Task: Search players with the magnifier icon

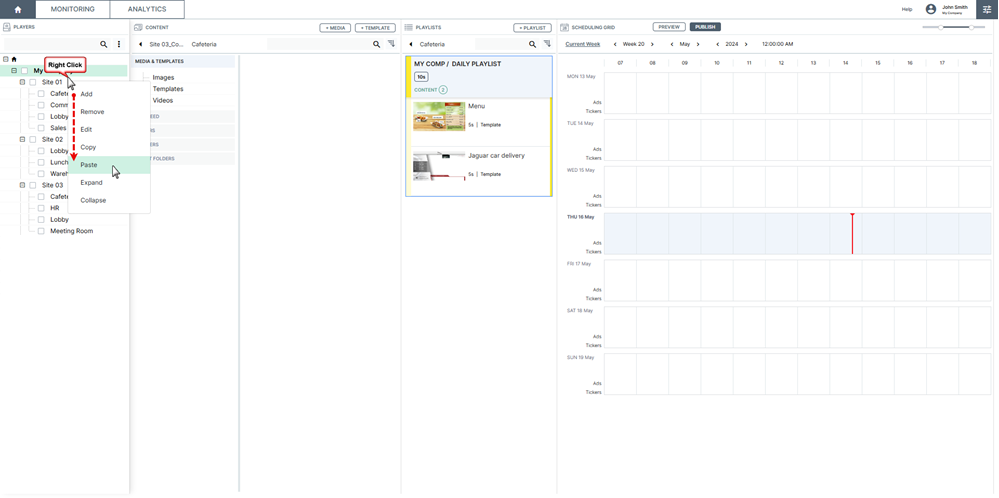Action: point(104,45)
